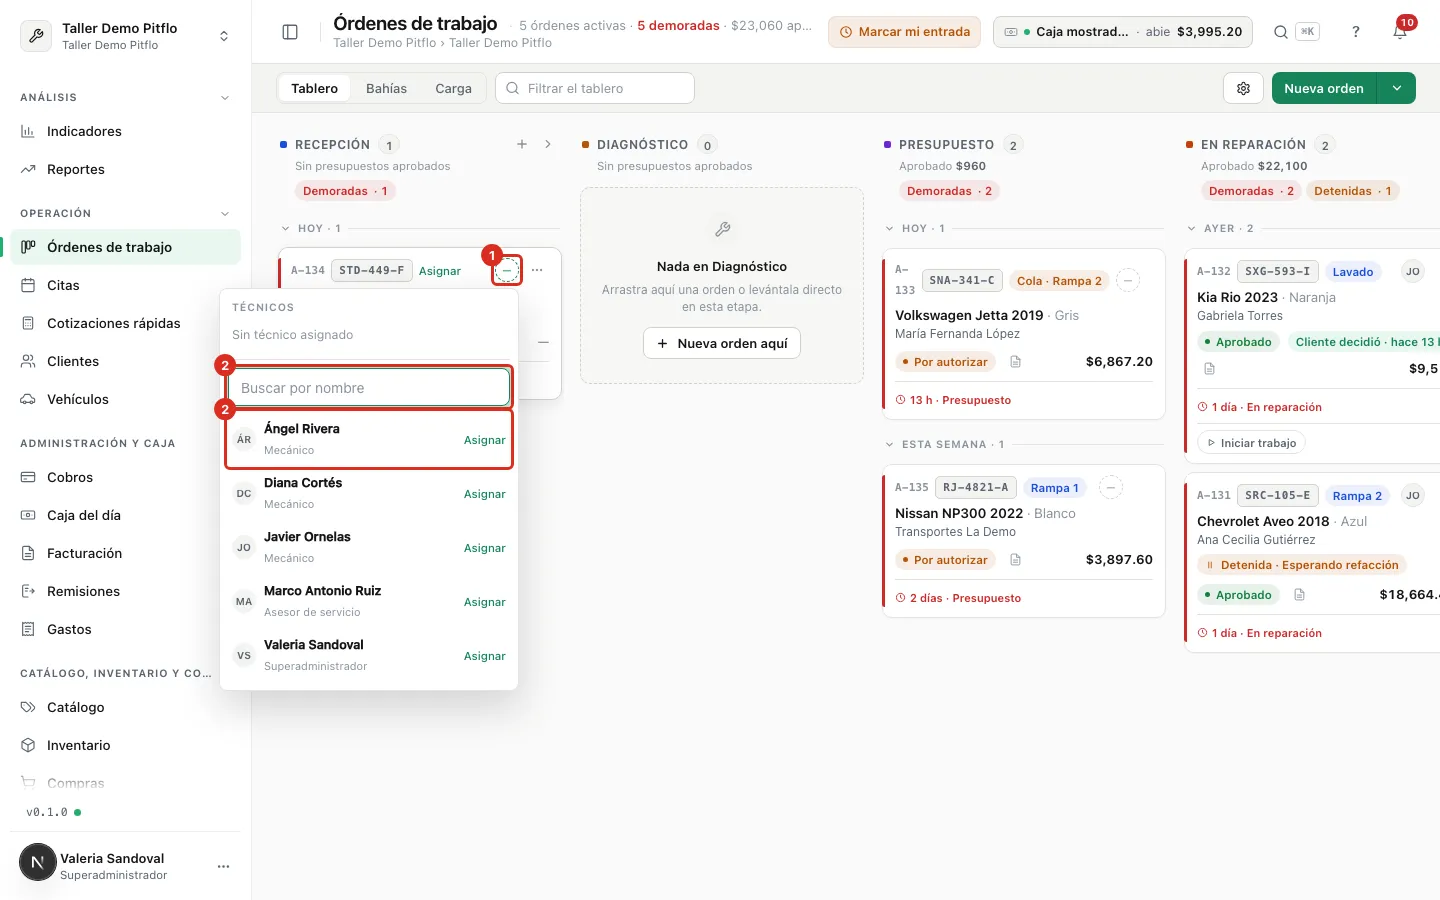Open the search icon in header
The image size is (1440, 900).
point(1281,32)
